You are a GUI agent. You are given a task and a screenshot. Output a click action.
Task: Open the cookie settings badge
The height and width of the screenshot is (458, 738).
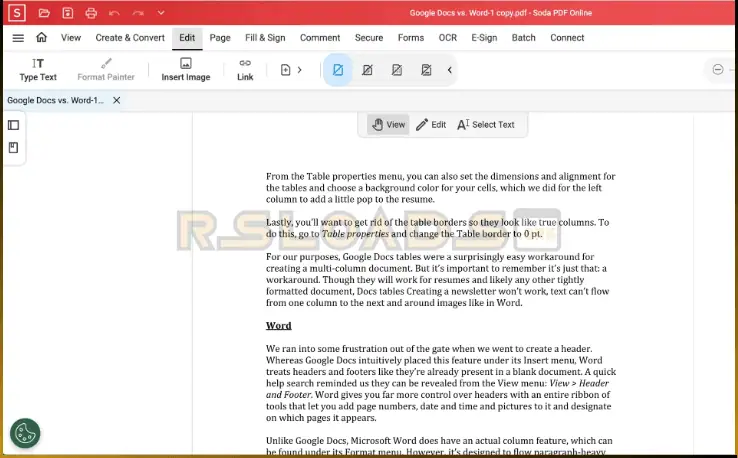coord(25,433)
